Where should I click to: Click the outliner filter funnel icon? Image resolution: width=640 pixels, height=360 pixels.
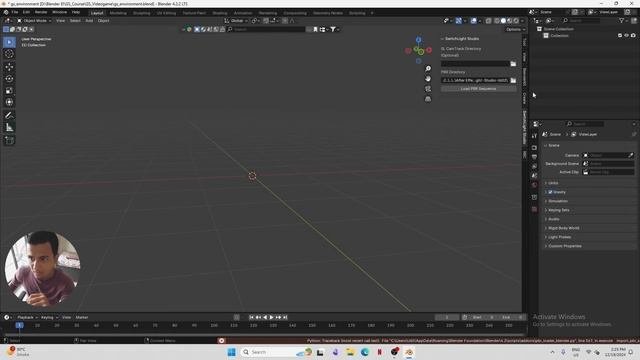point(622,20)
